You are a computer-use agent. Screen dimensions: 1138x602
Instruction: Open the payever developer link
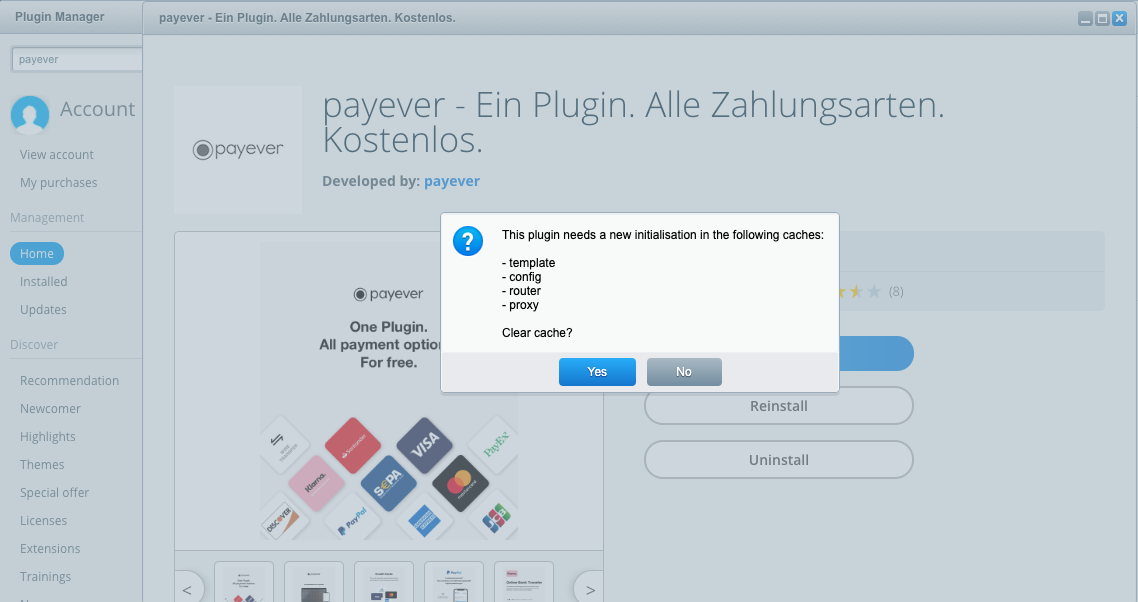(x=451, y=181)
